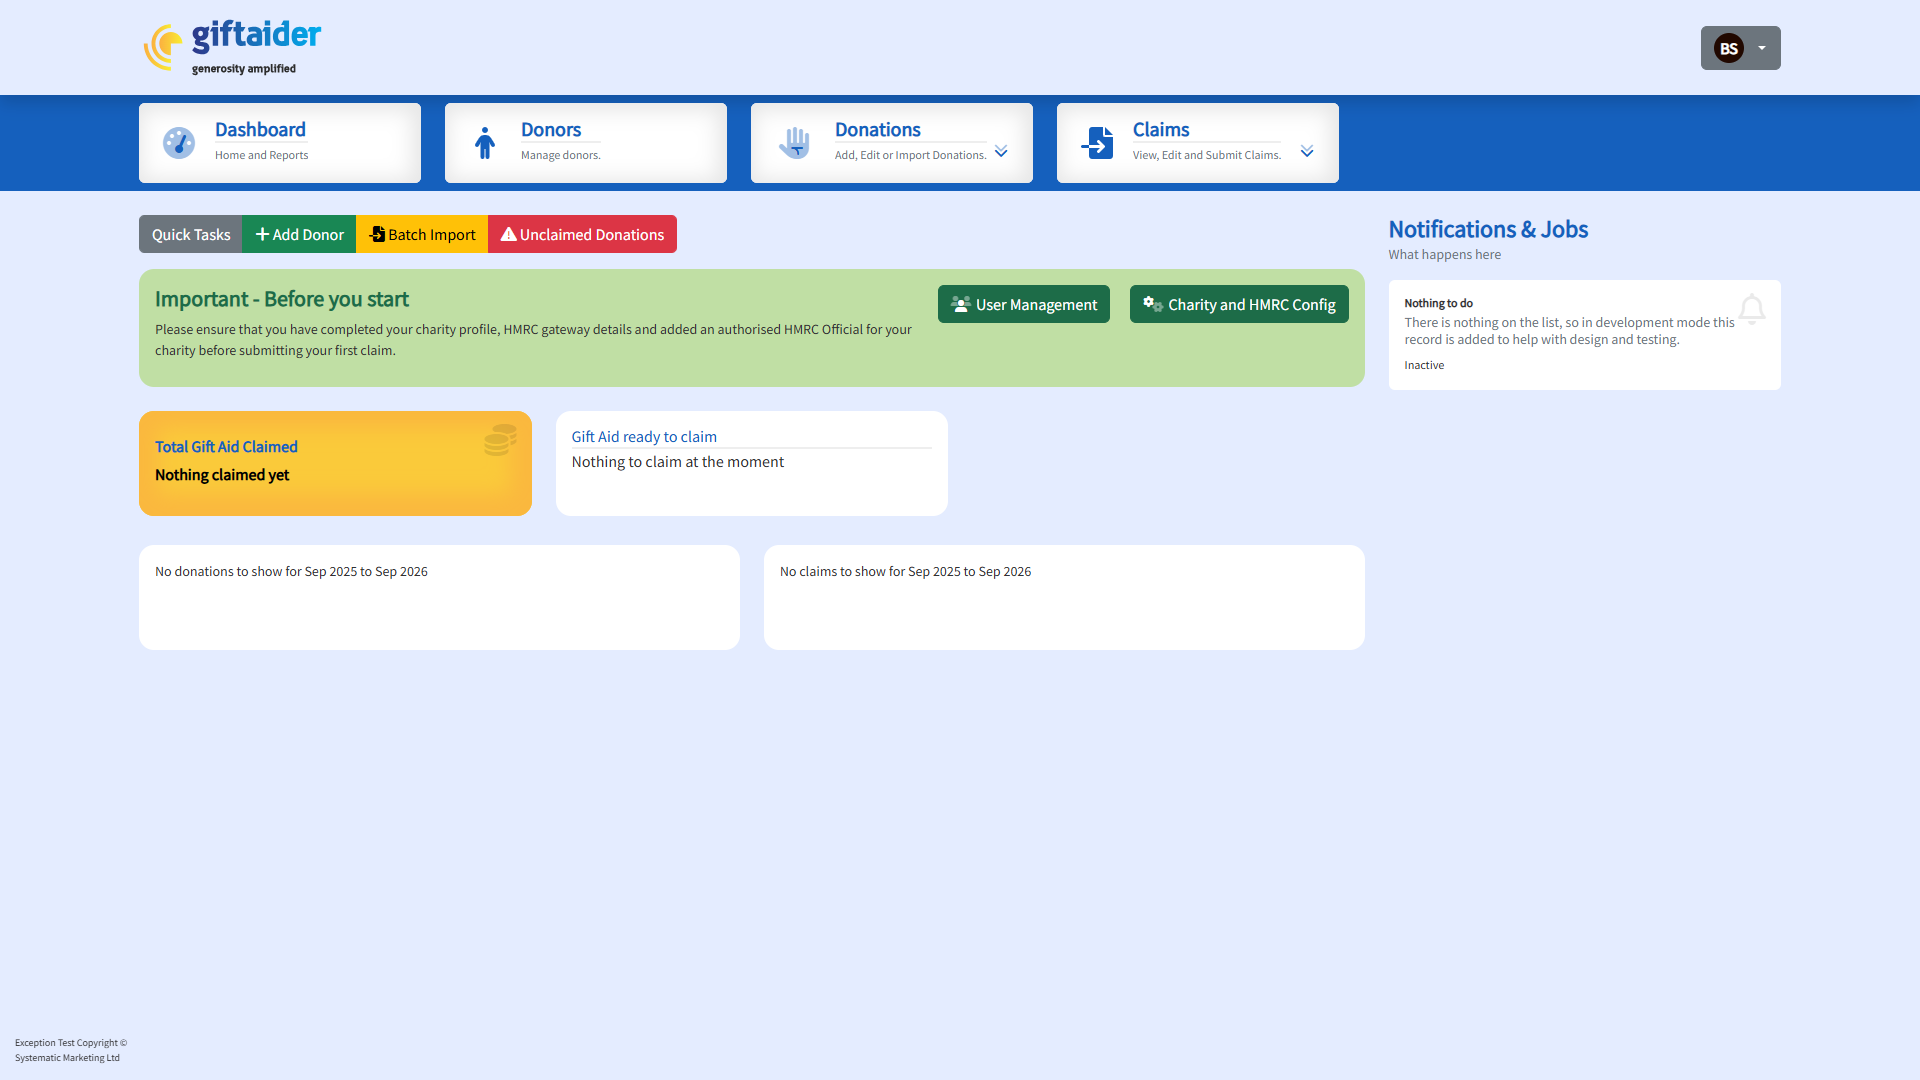Open User Management

pyautogui.click(x=1024, y=304)
